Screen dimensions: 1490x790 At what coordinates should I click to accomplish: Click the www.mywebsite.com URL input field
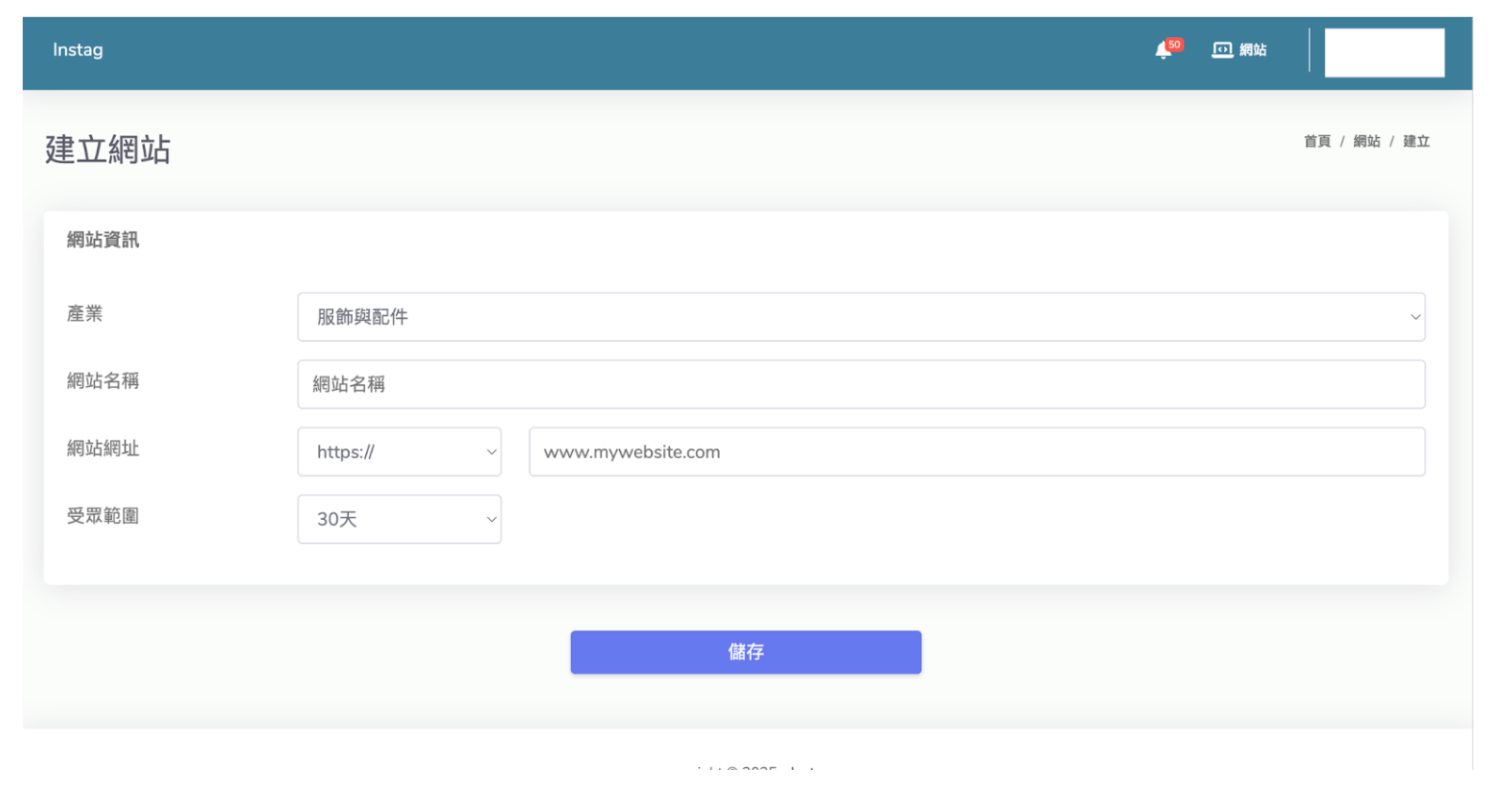coord(976,452)
